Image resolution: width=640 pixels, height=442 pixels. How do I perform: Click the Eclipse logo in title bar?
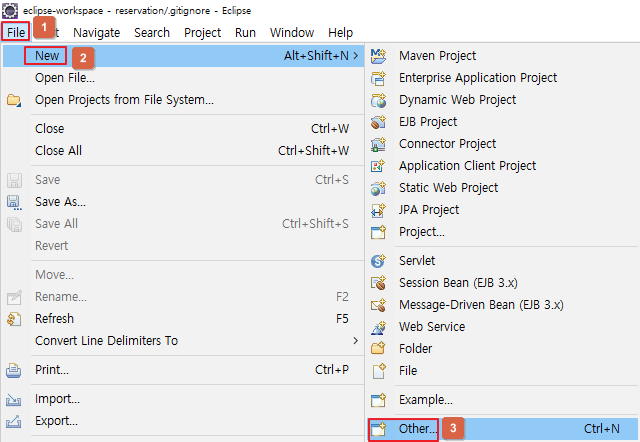[x=10, y=11]
